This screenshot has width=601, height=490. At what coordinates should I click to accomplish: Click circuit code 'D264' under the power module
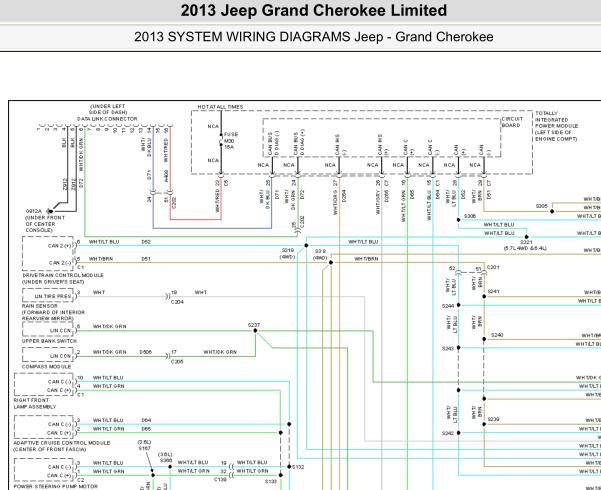(x=344, y=196)
